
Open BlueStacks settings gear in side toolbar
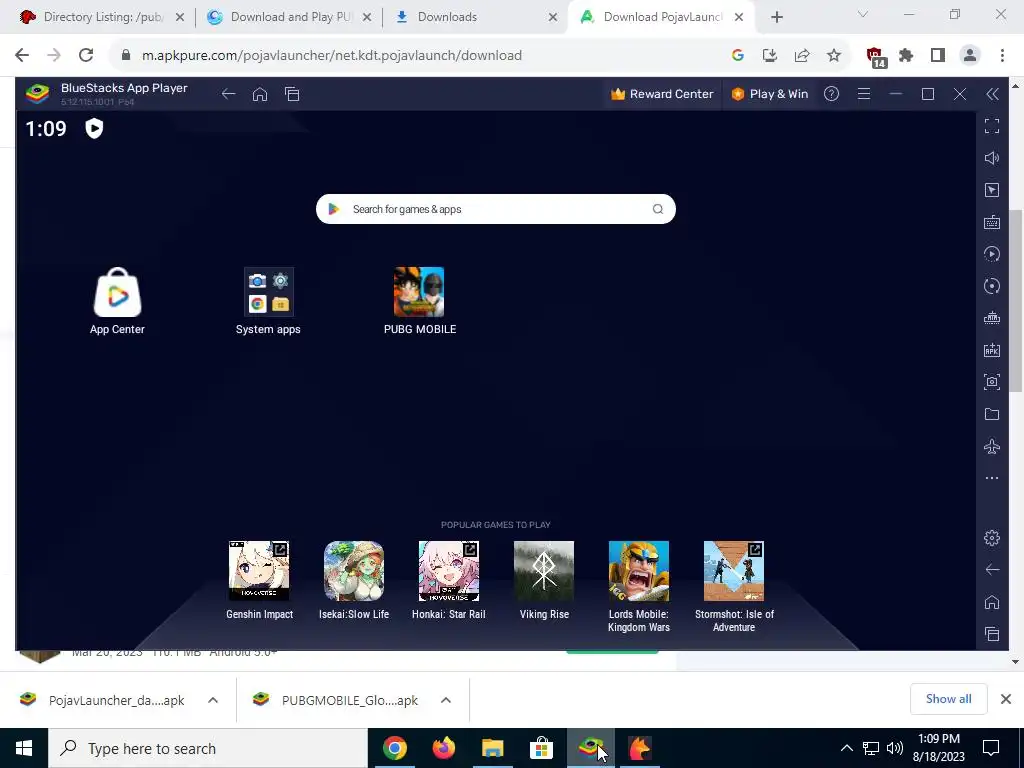(x=992, y=537)
